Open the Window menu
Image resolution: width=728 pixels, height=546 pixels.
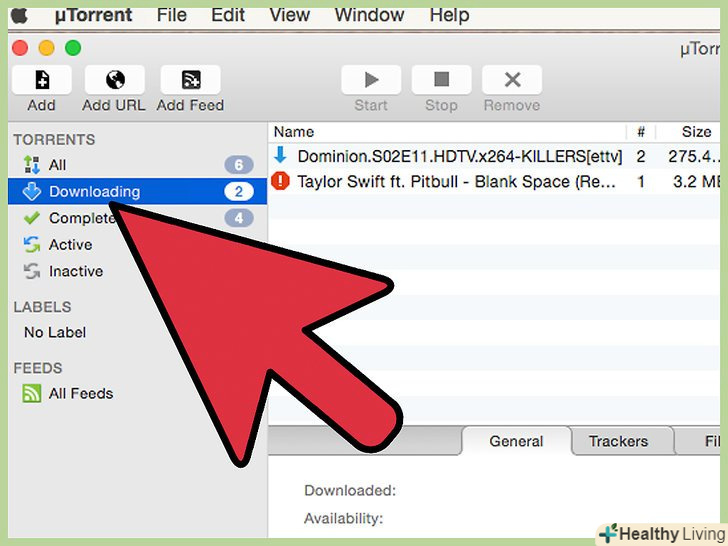pos(369,15)
